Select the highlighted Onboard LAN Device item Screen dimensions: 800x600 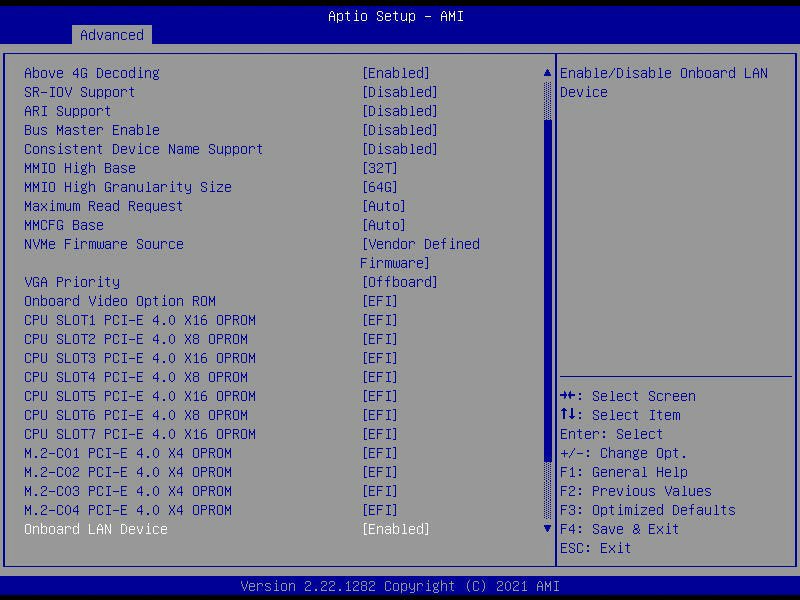click(95, 529)
